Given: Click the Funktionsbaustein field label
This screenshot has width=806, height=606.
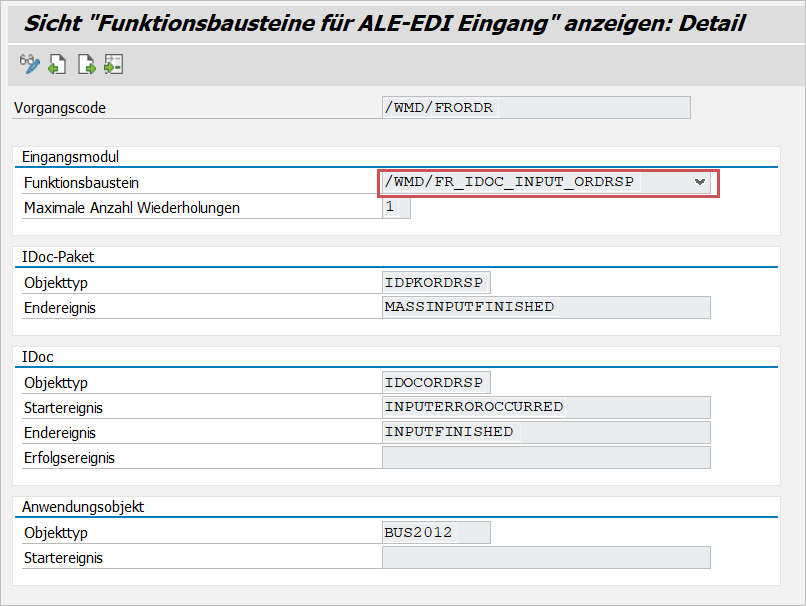Looking at the screenshot, I should coord(81,183).
